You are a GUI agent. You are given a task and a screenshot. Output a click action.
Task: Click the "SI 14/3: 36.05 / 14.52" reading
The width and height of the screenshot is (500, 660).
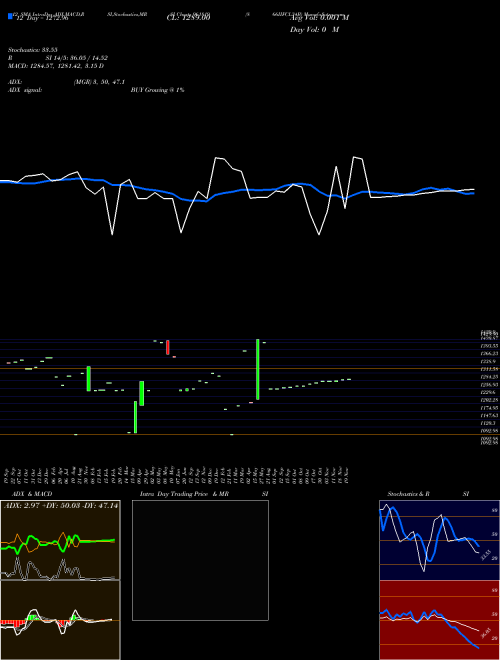[77, 58]
